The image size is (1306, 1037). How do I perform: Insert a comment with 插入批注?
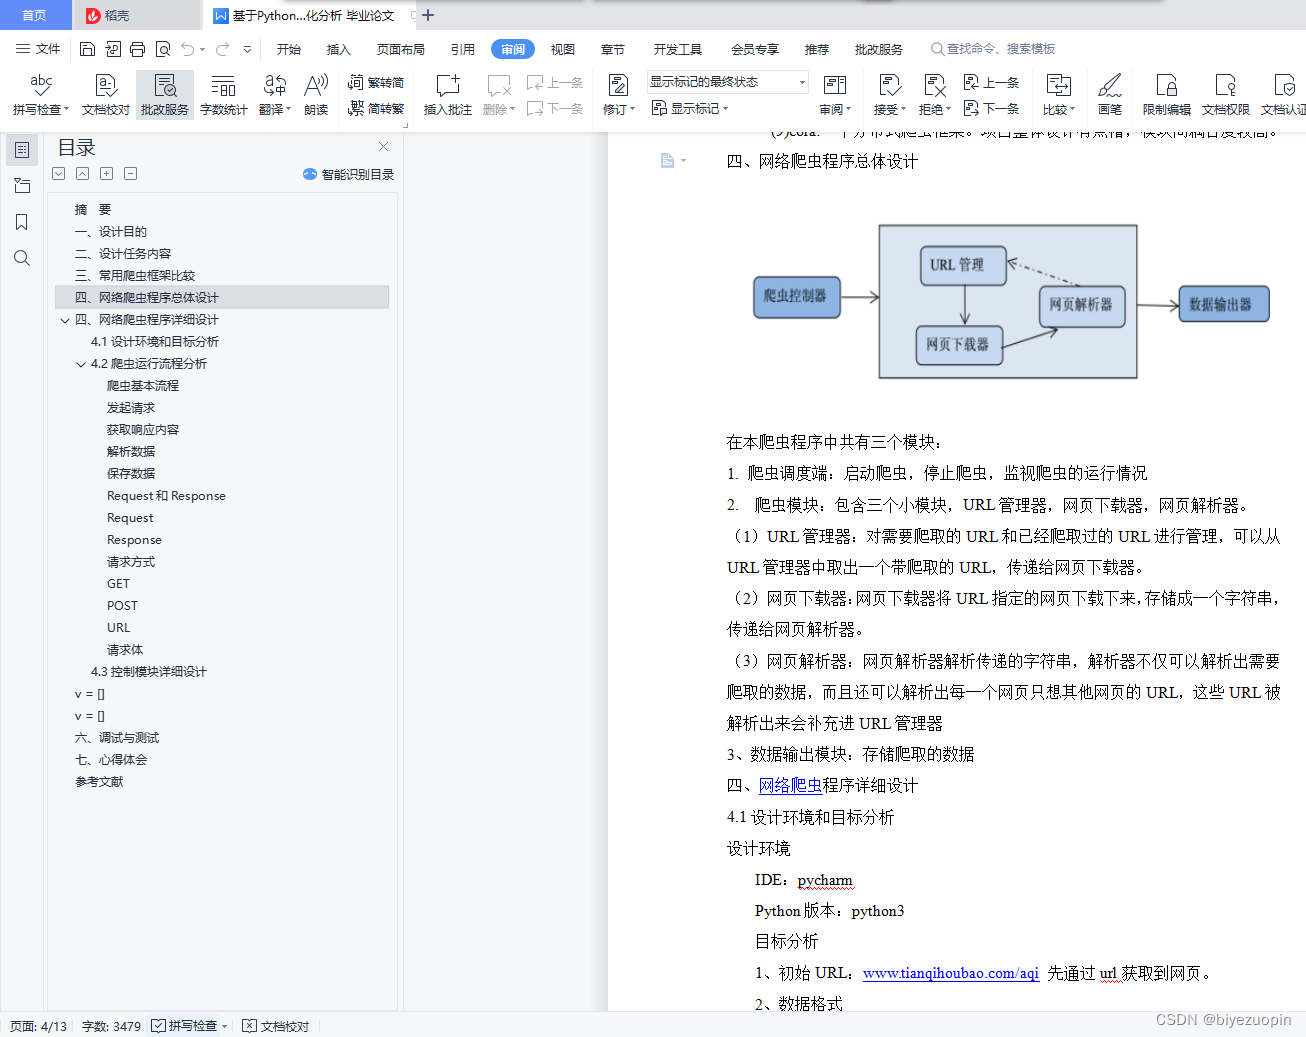[446, 94]
